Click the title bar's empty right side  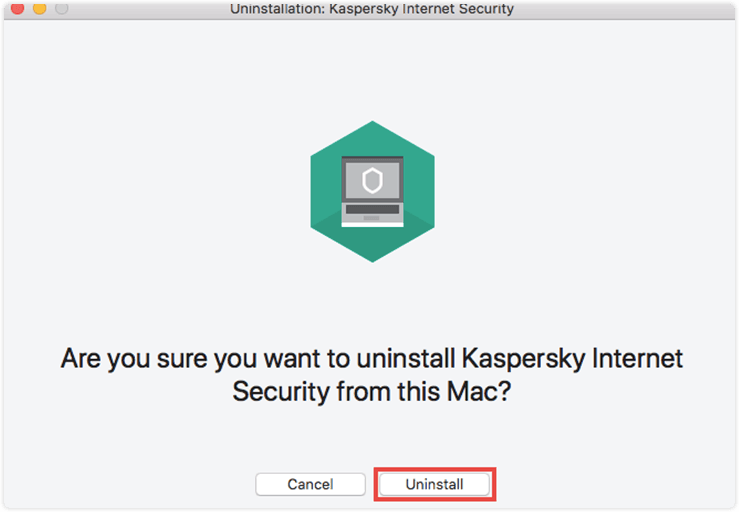(x=622, y=8)
